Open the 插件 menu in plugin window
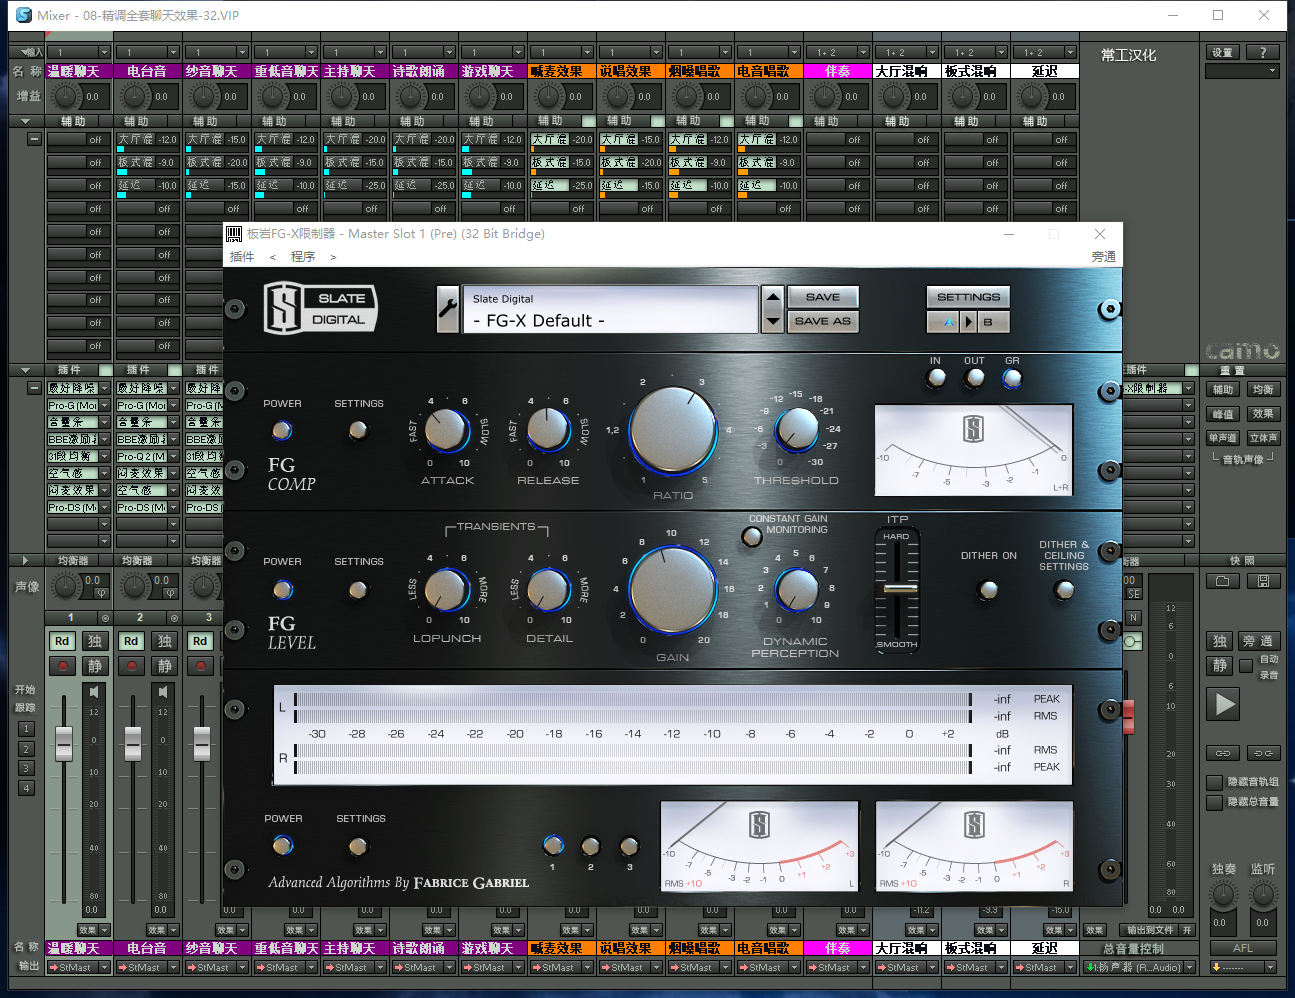 coord(242,257)
